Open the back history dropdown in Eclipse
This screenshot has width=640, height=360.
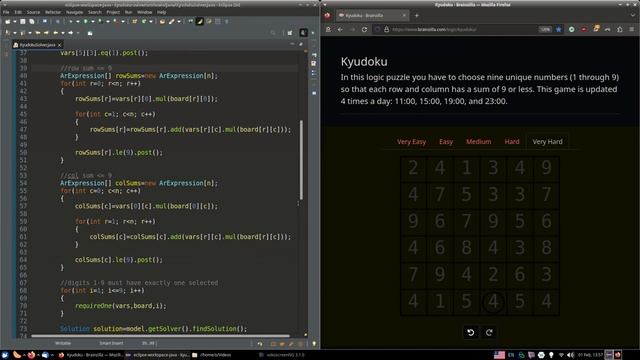(x=63, y=33)
